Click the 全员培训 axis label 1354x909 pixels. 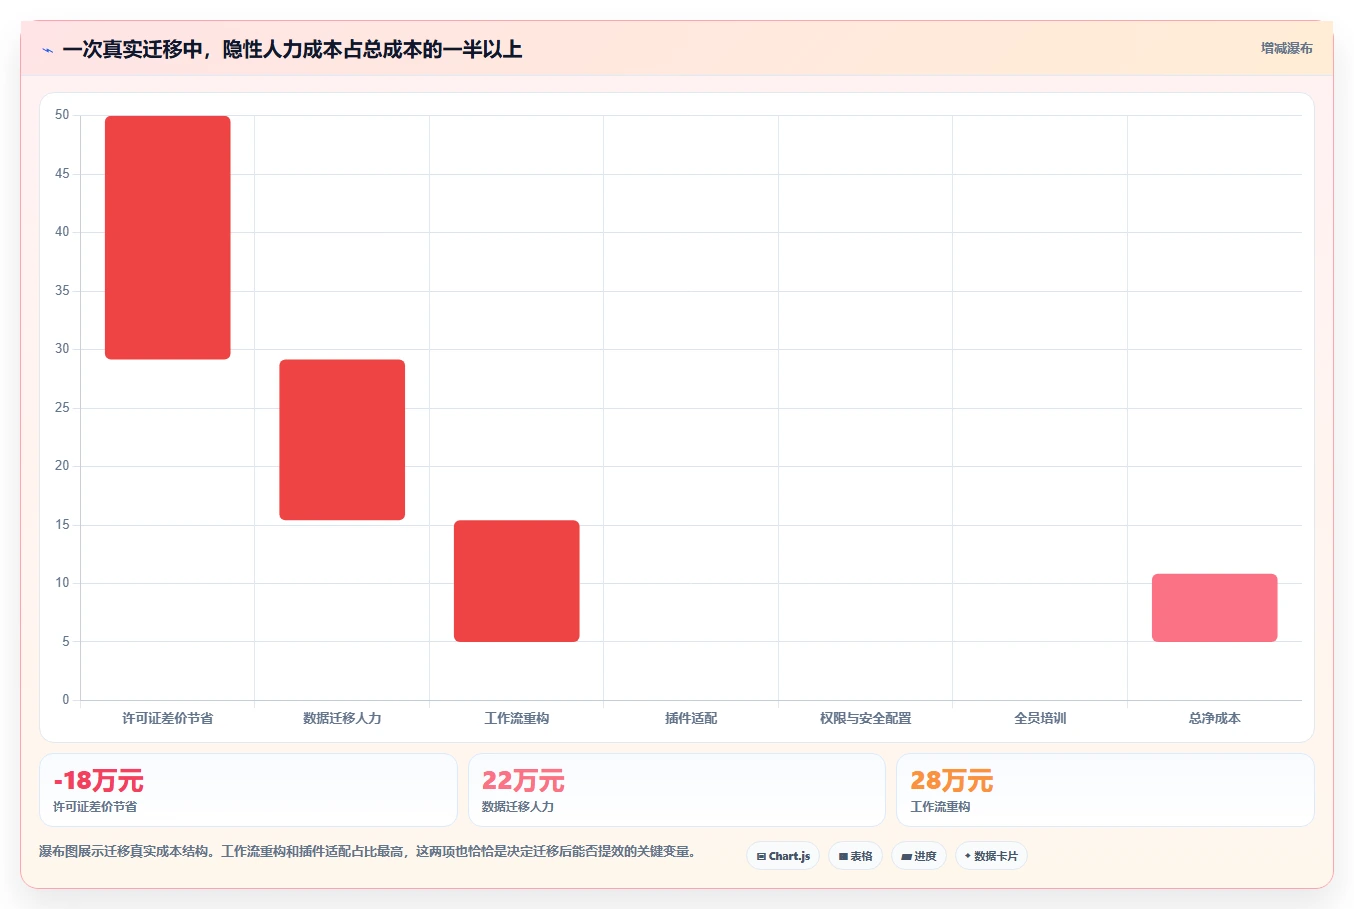pos(1040,718)
